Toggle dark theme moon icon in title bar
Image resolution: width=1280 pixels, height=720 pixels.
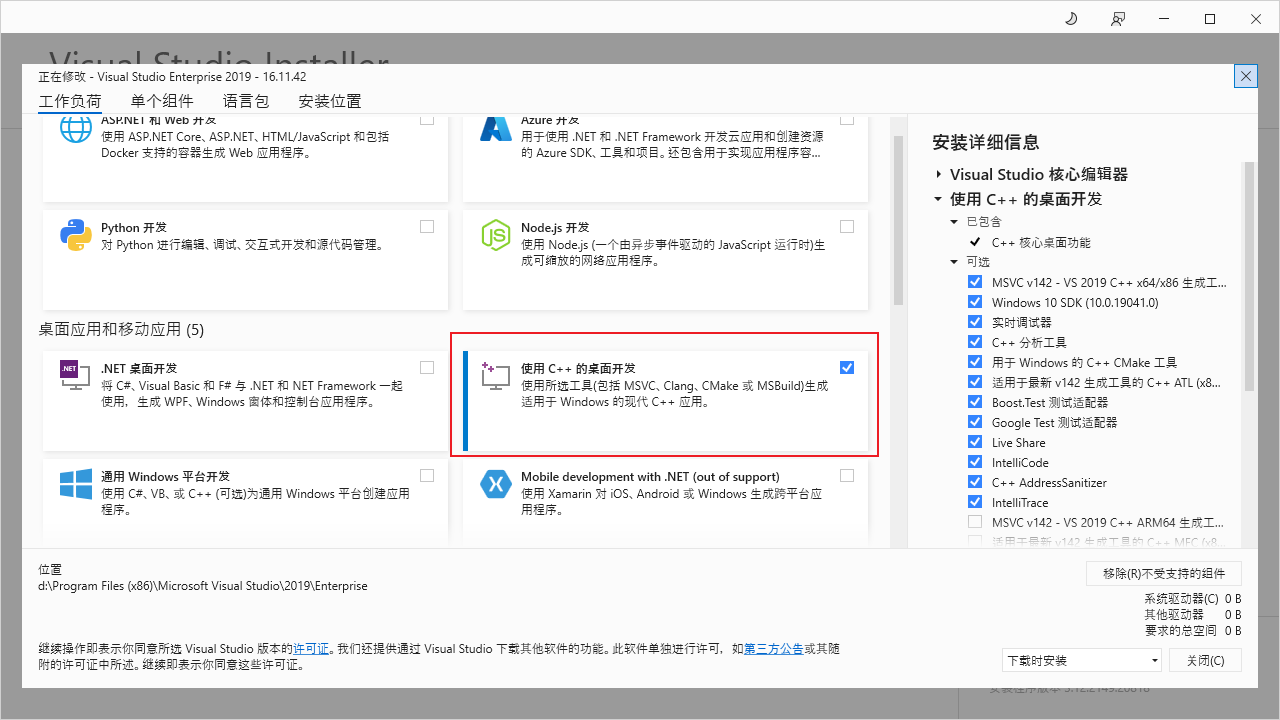point(1071,18)
